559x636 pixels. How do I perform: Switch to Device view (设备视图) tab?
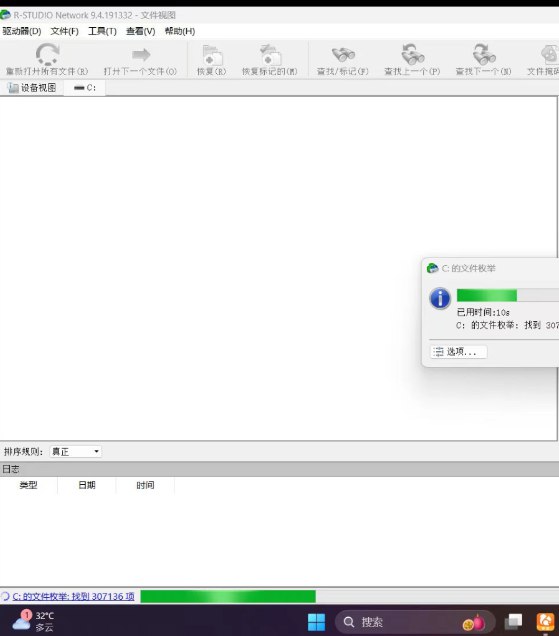(32, 88)
